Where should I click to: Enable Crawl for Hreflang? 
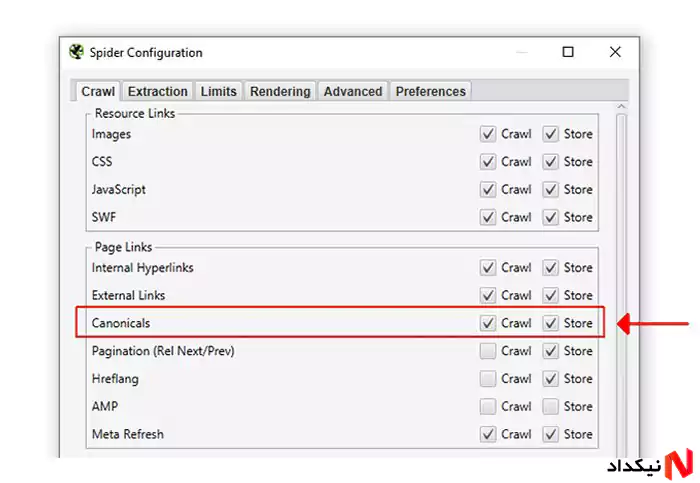488,379
